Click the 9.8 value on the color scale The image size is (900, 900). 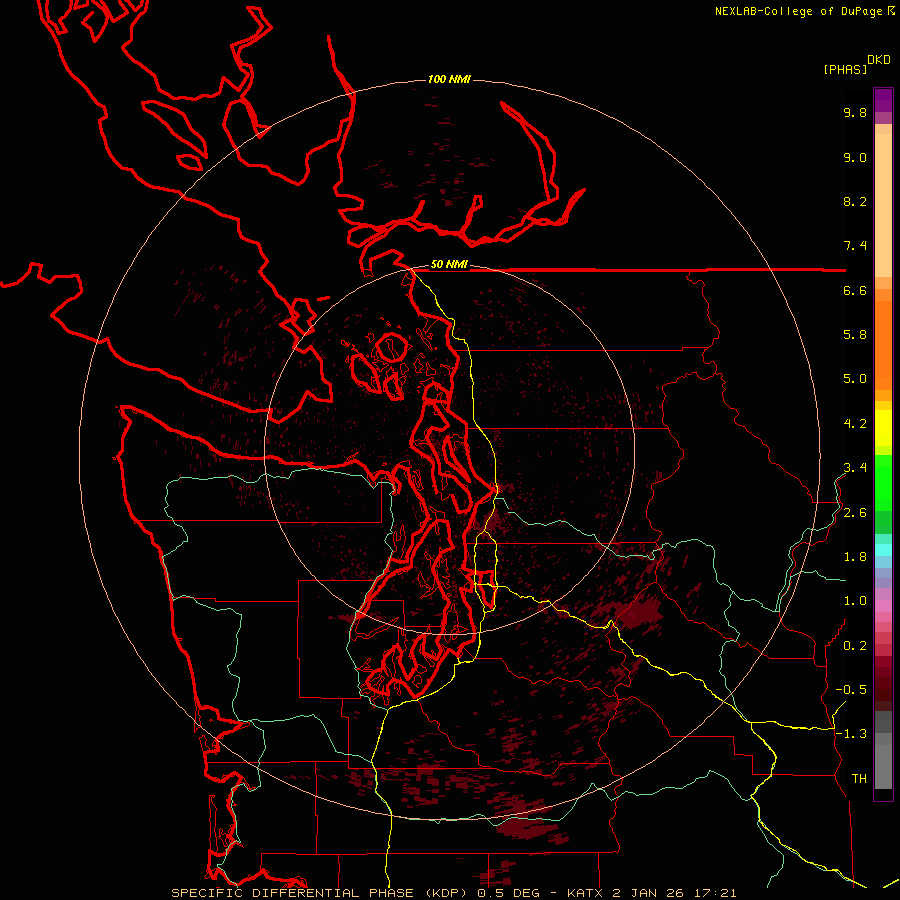coord(855,112)
